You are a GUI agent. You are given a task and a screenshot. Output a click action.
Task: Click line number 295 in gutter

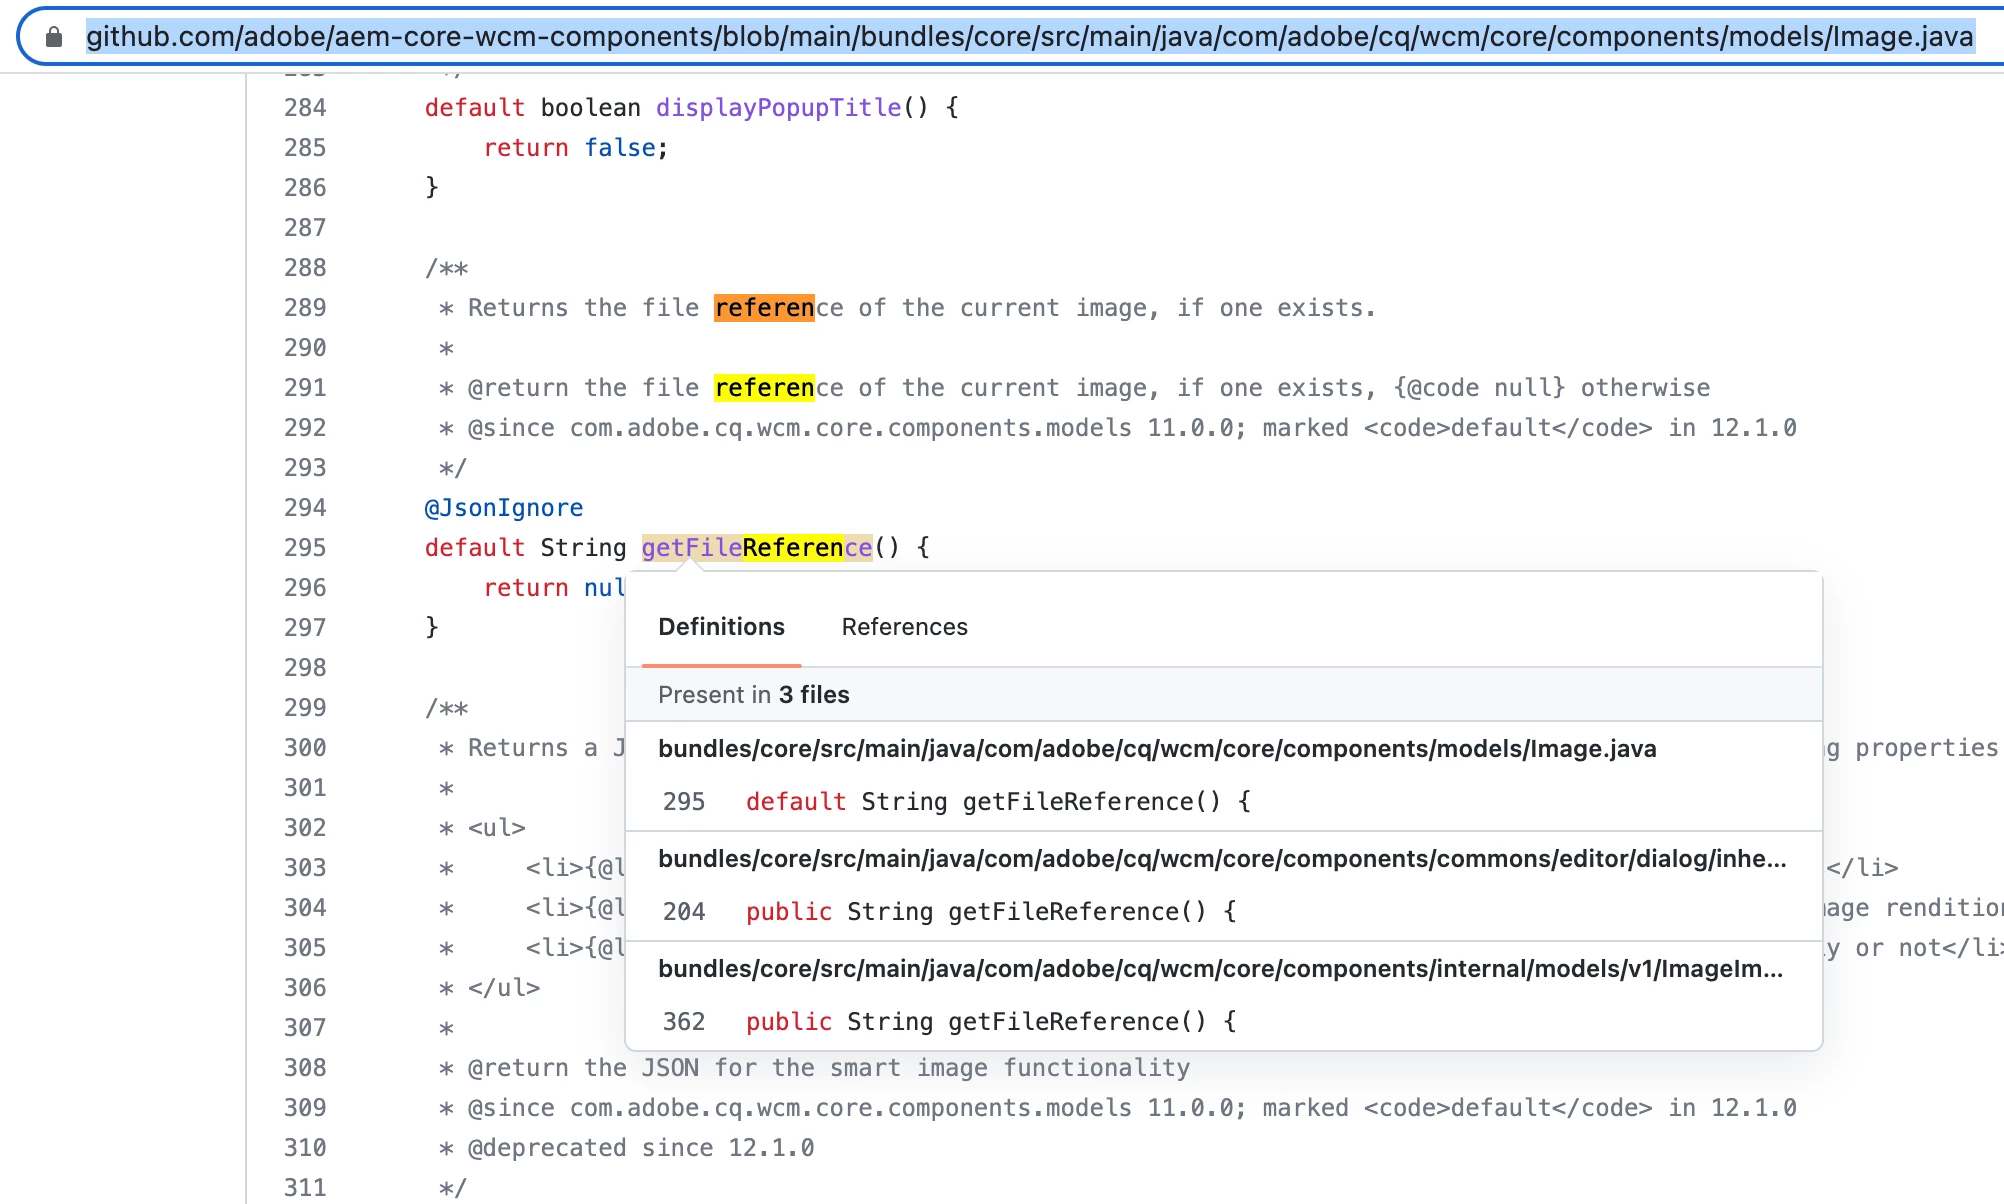pyautogui.click(x=305, y=548)
